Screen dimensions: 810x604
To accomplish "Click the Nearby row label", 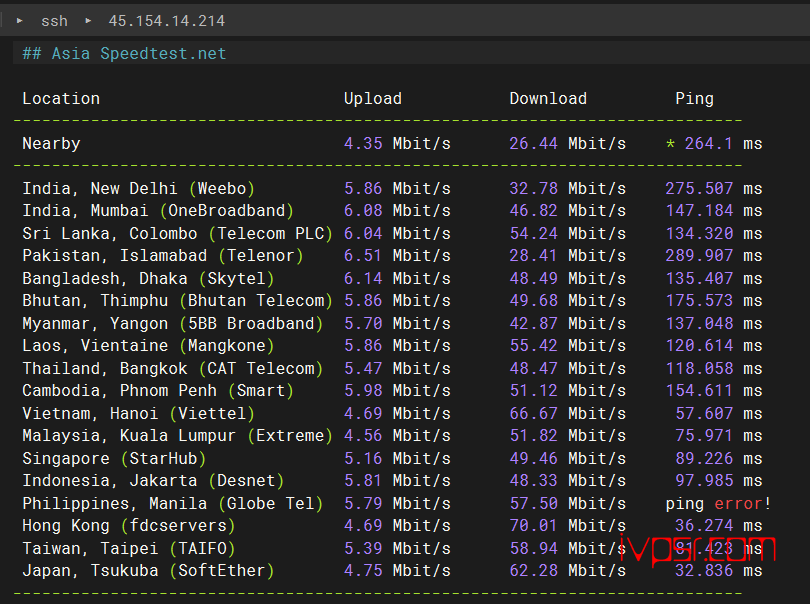I will pyautogui.click(x=51, y=143).
